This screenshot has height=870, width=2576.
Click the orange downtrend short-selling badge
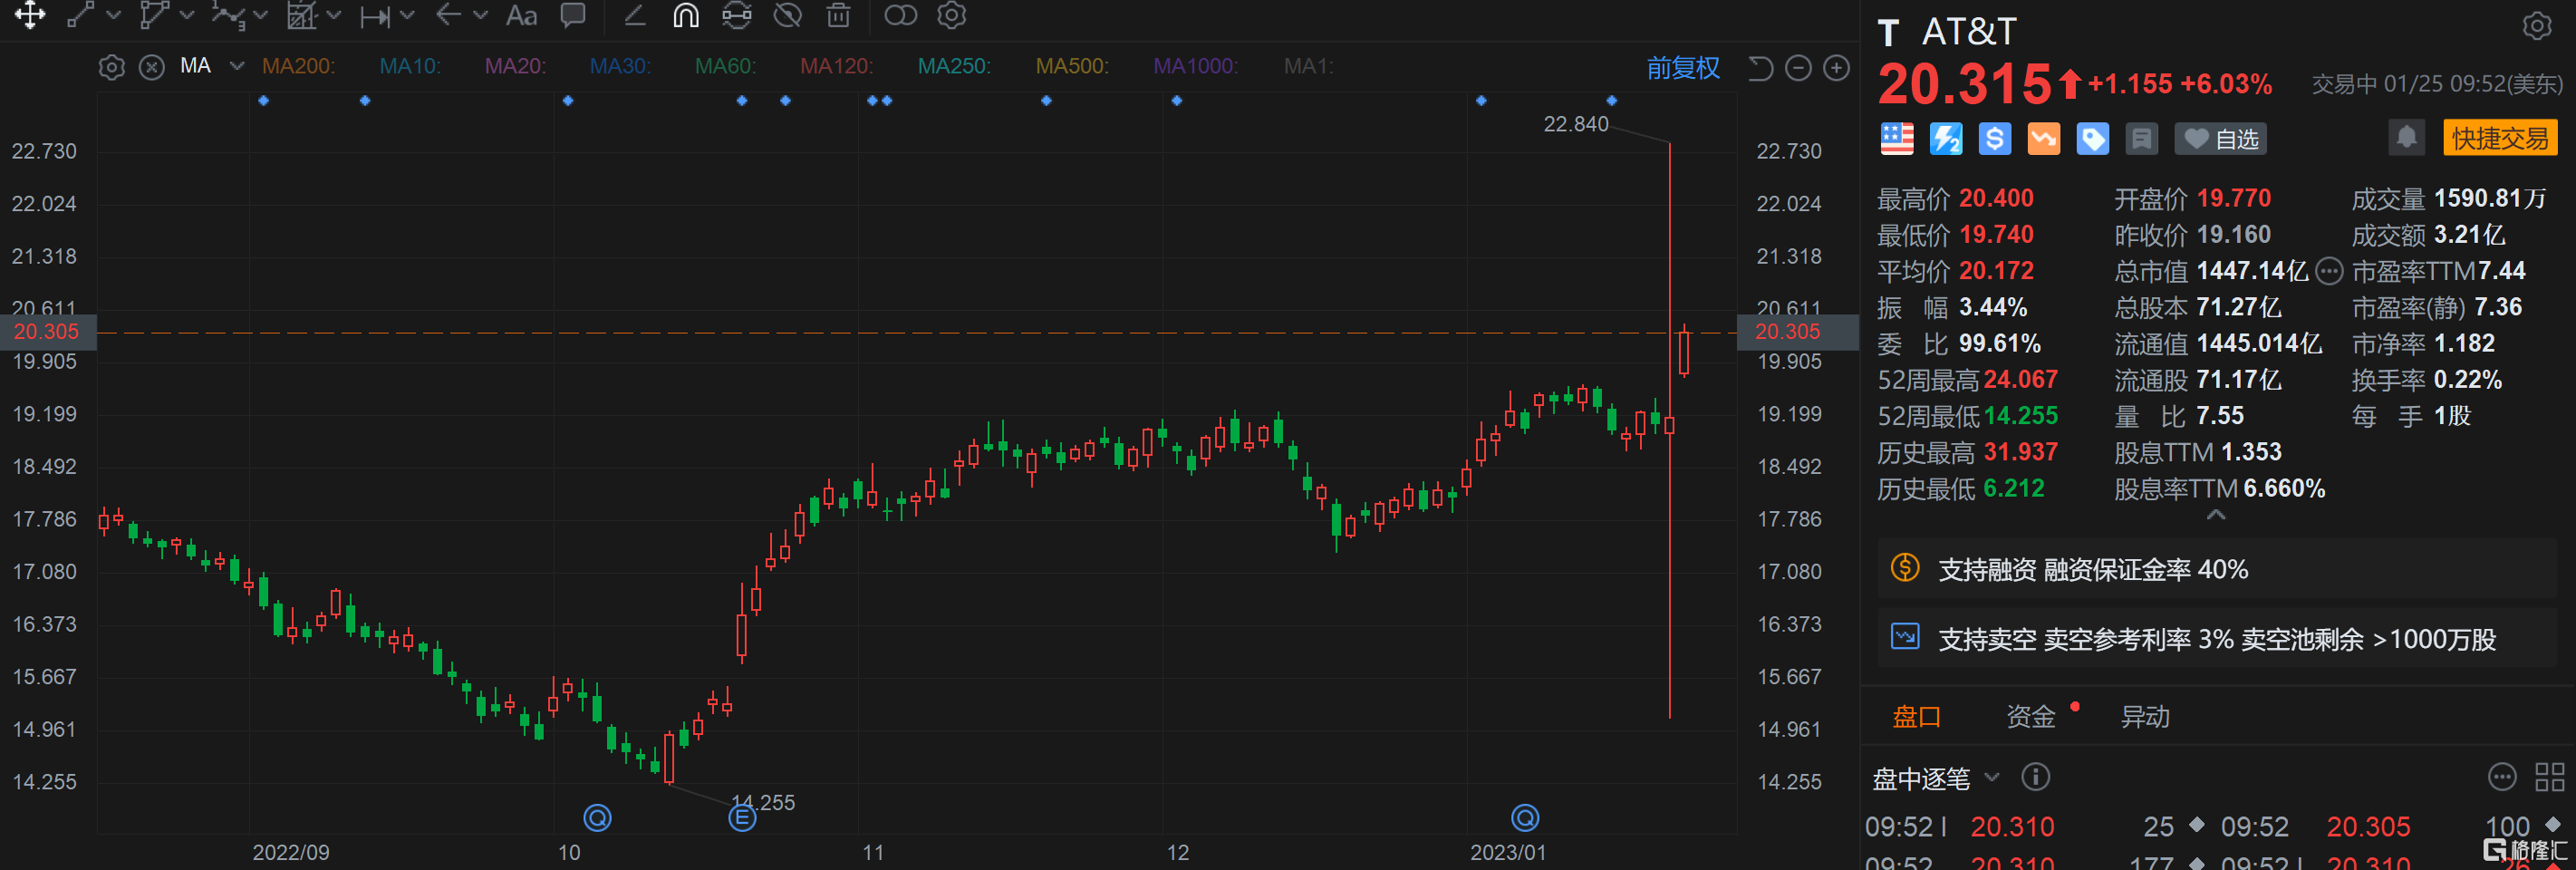pyautogui.click(x=2043, y=139)
